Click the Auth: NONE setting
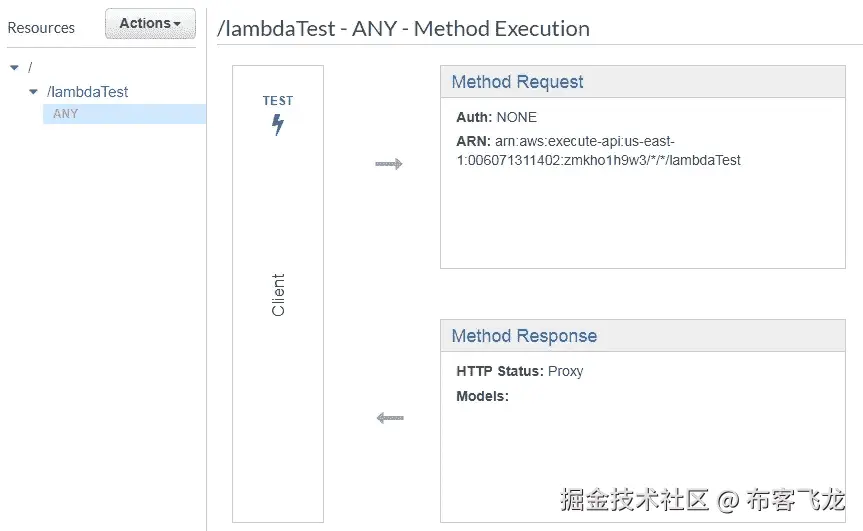 (x=496, y=117)
